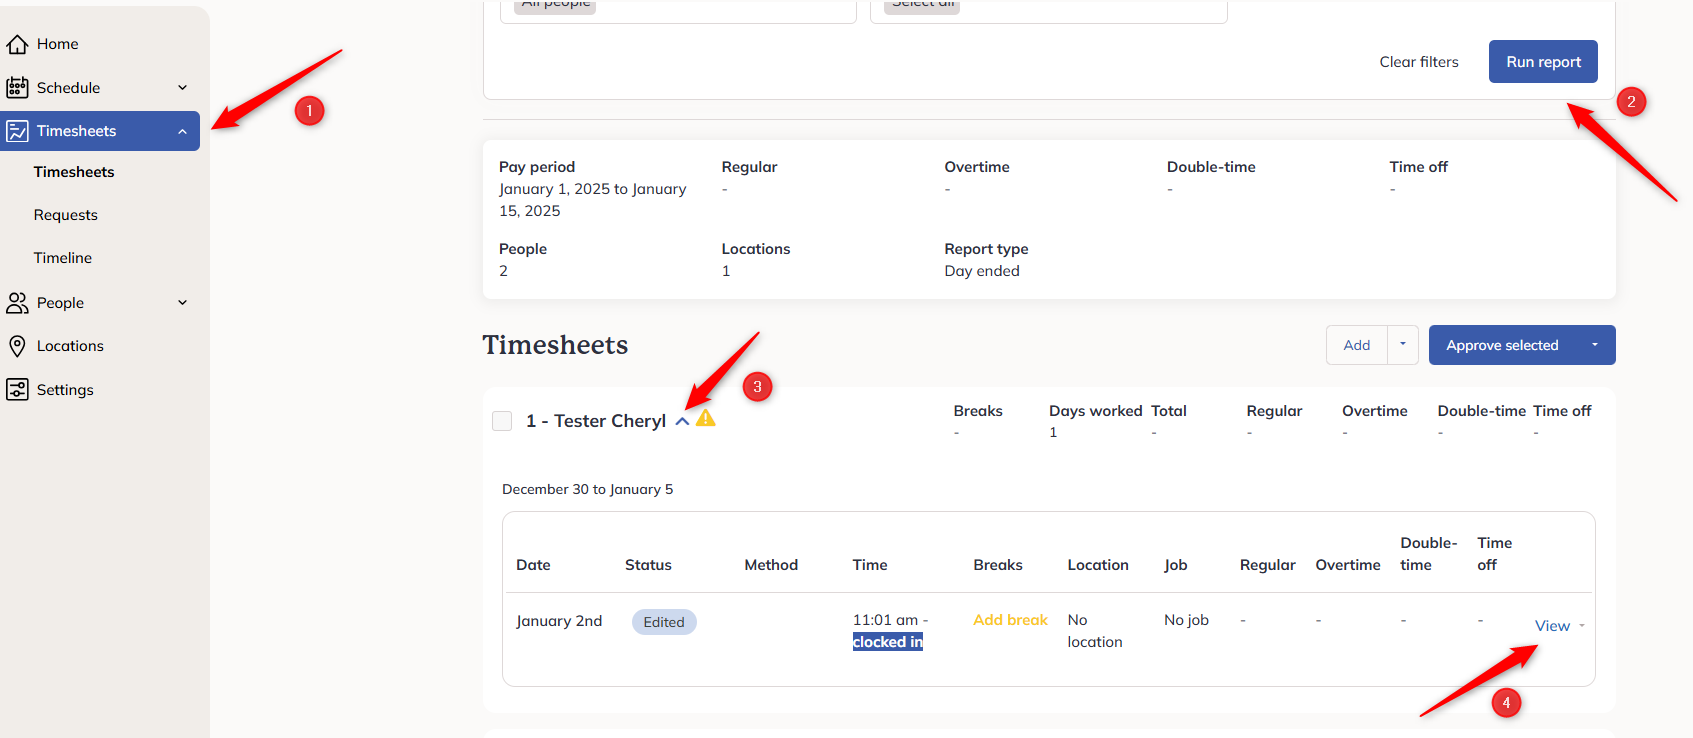Open the dropdown arrow next to View
The image size is (1693, 738).
(x=1582, y=626)
